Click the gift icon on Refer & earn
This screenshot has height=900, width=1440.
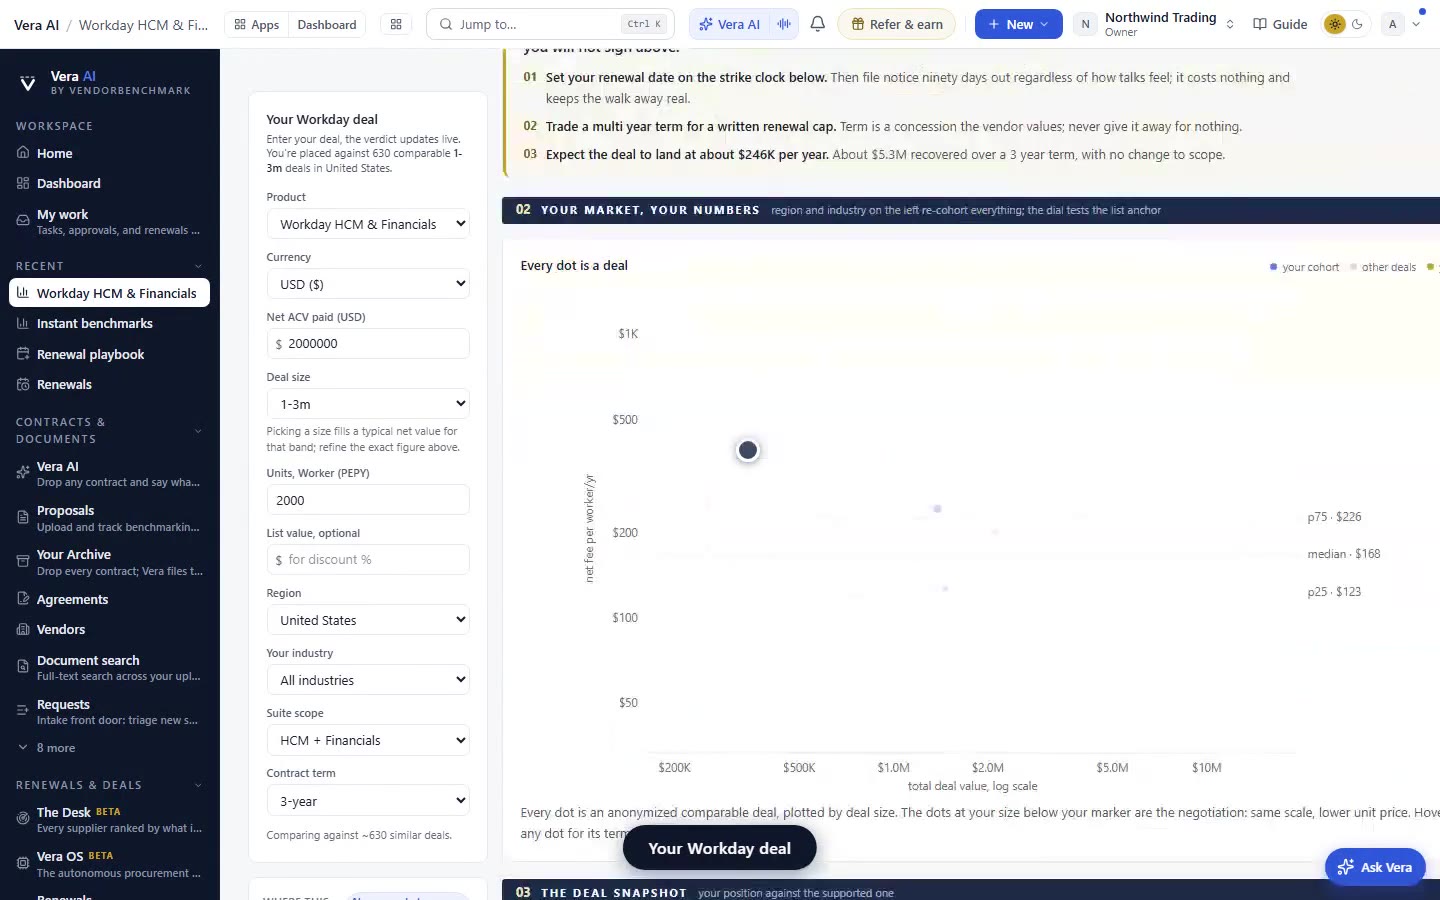click(857, 24)
